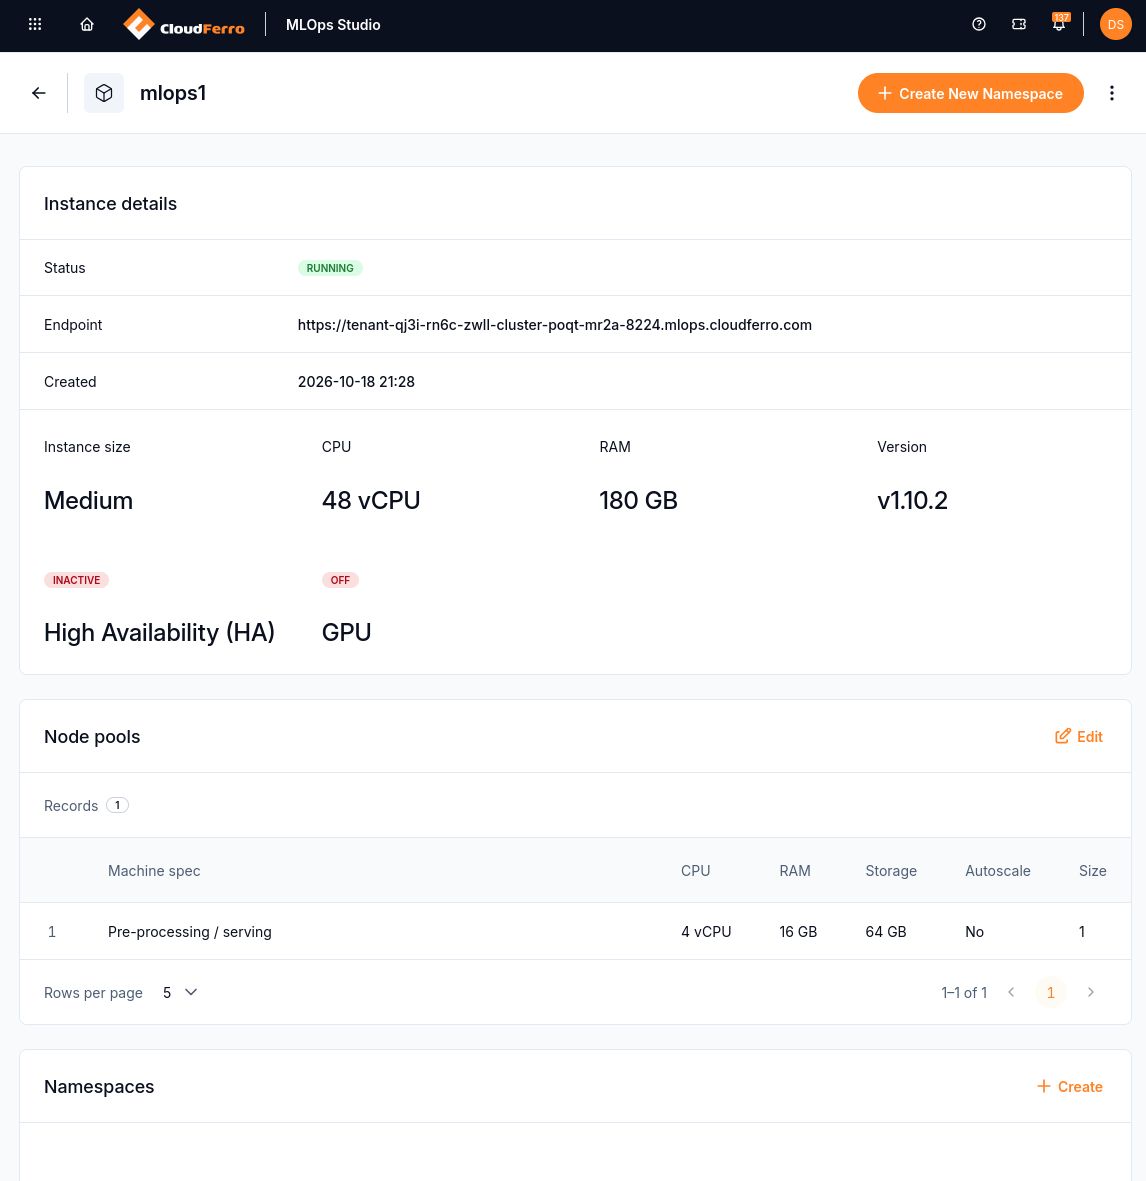
Task: Click the Records count badge
Action: tap(117, 805)
